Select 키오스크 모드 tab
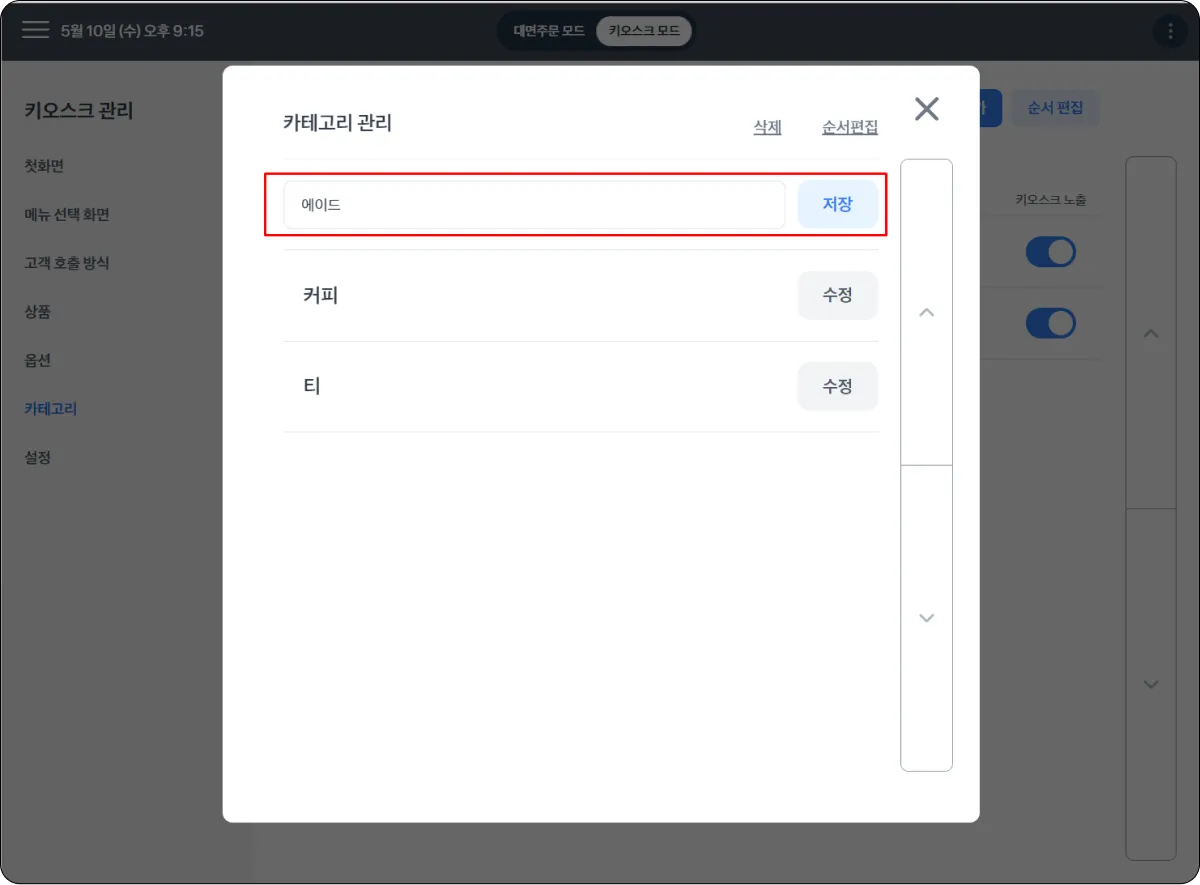The height and width of the screenshot is (885, 1200). pyautogui.click(x=643, y=31)
